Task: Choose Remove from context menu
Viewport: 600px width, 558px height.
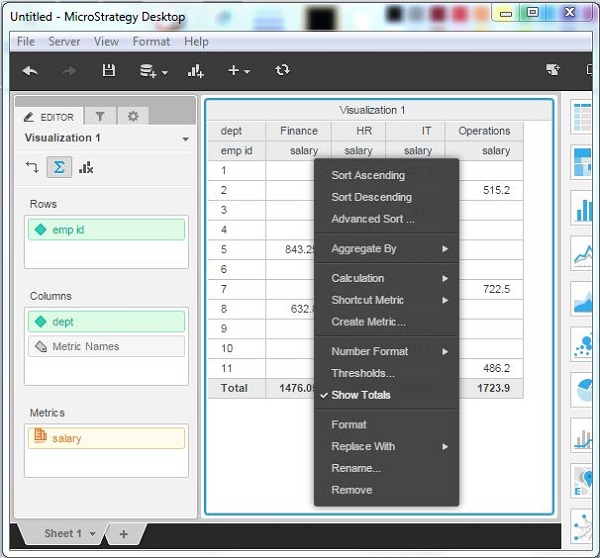Action: 386,490
